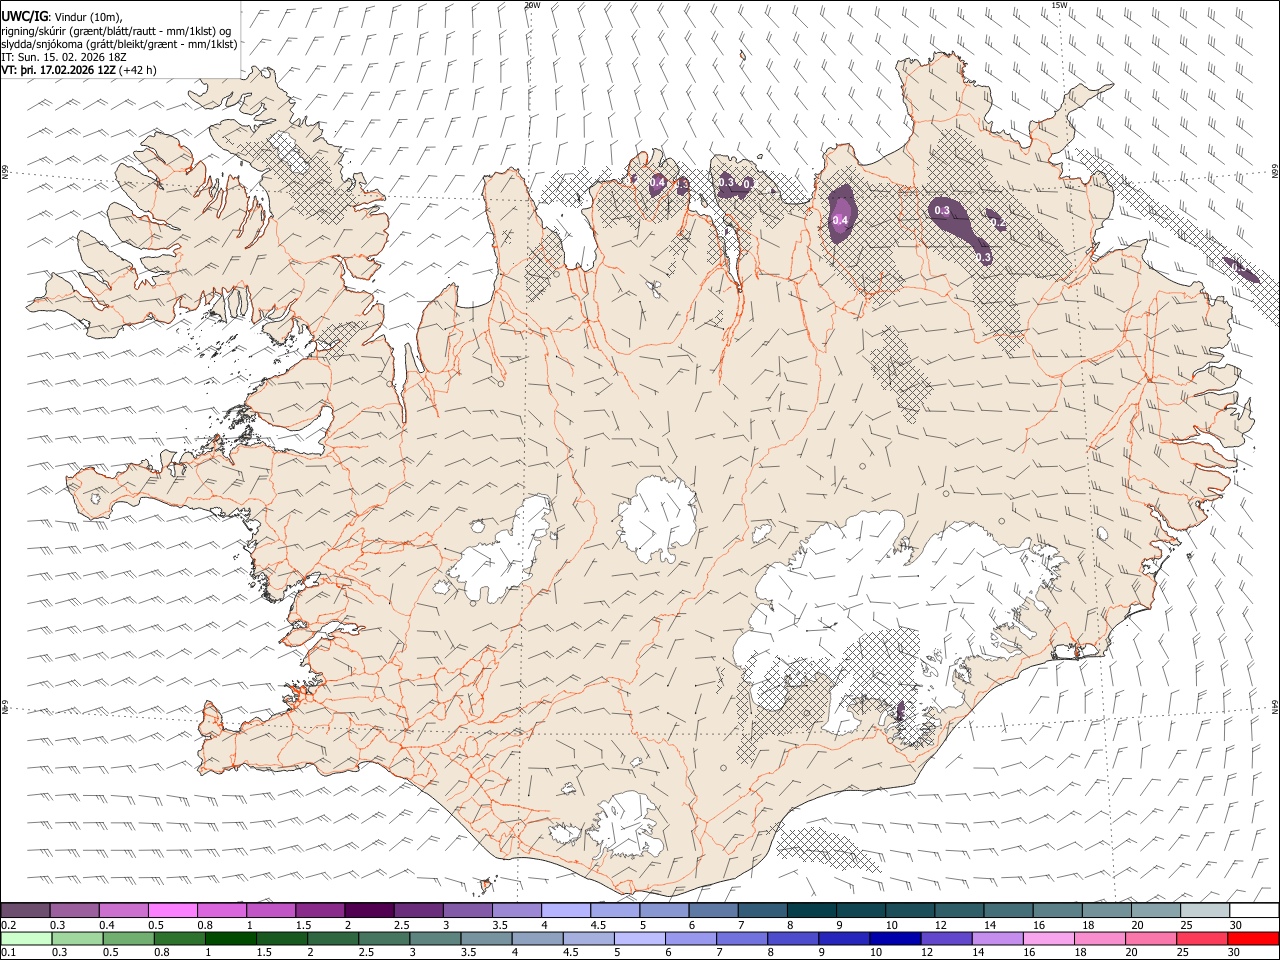The width and height of the screenshot is (1280, 960).
Task: Pick the lower legend swatch starting at 12
Action: [x=945, y=938]
